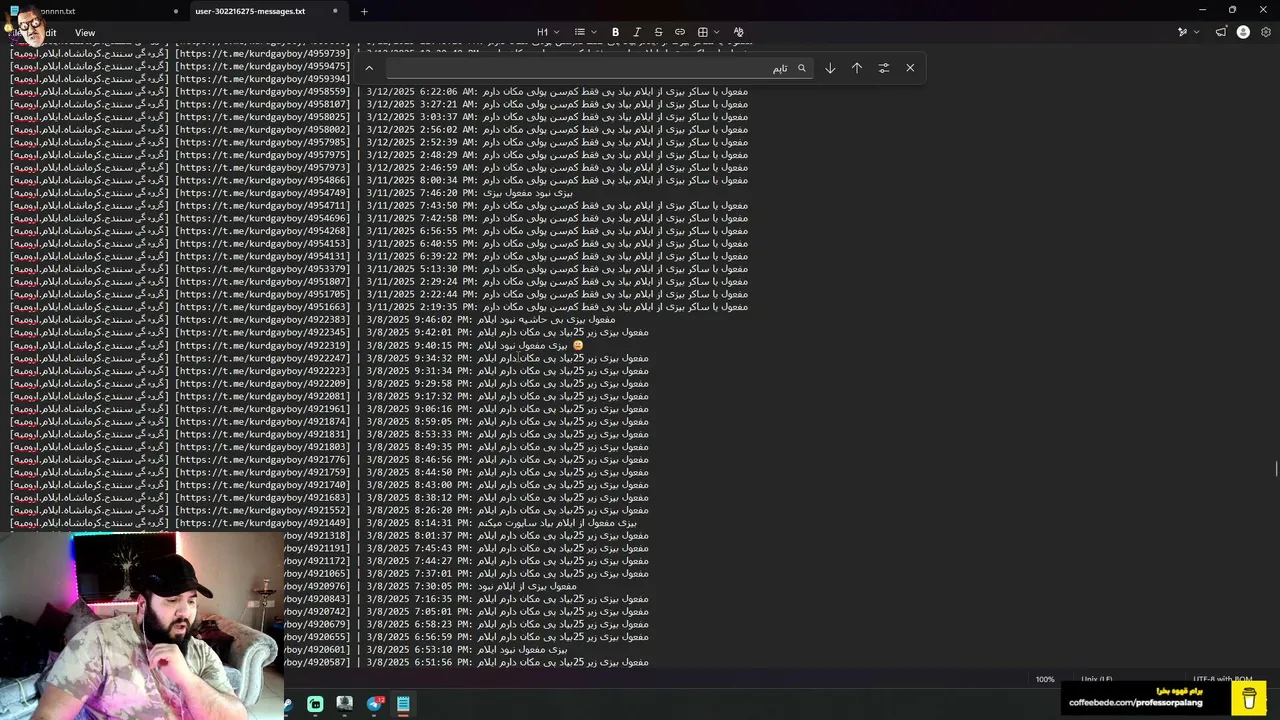Click the timestamp 3/12/2025 6:22:06 AM
Image resolution: width=1280 pixels, height=720 pixels.
click(x=421, y=91)
